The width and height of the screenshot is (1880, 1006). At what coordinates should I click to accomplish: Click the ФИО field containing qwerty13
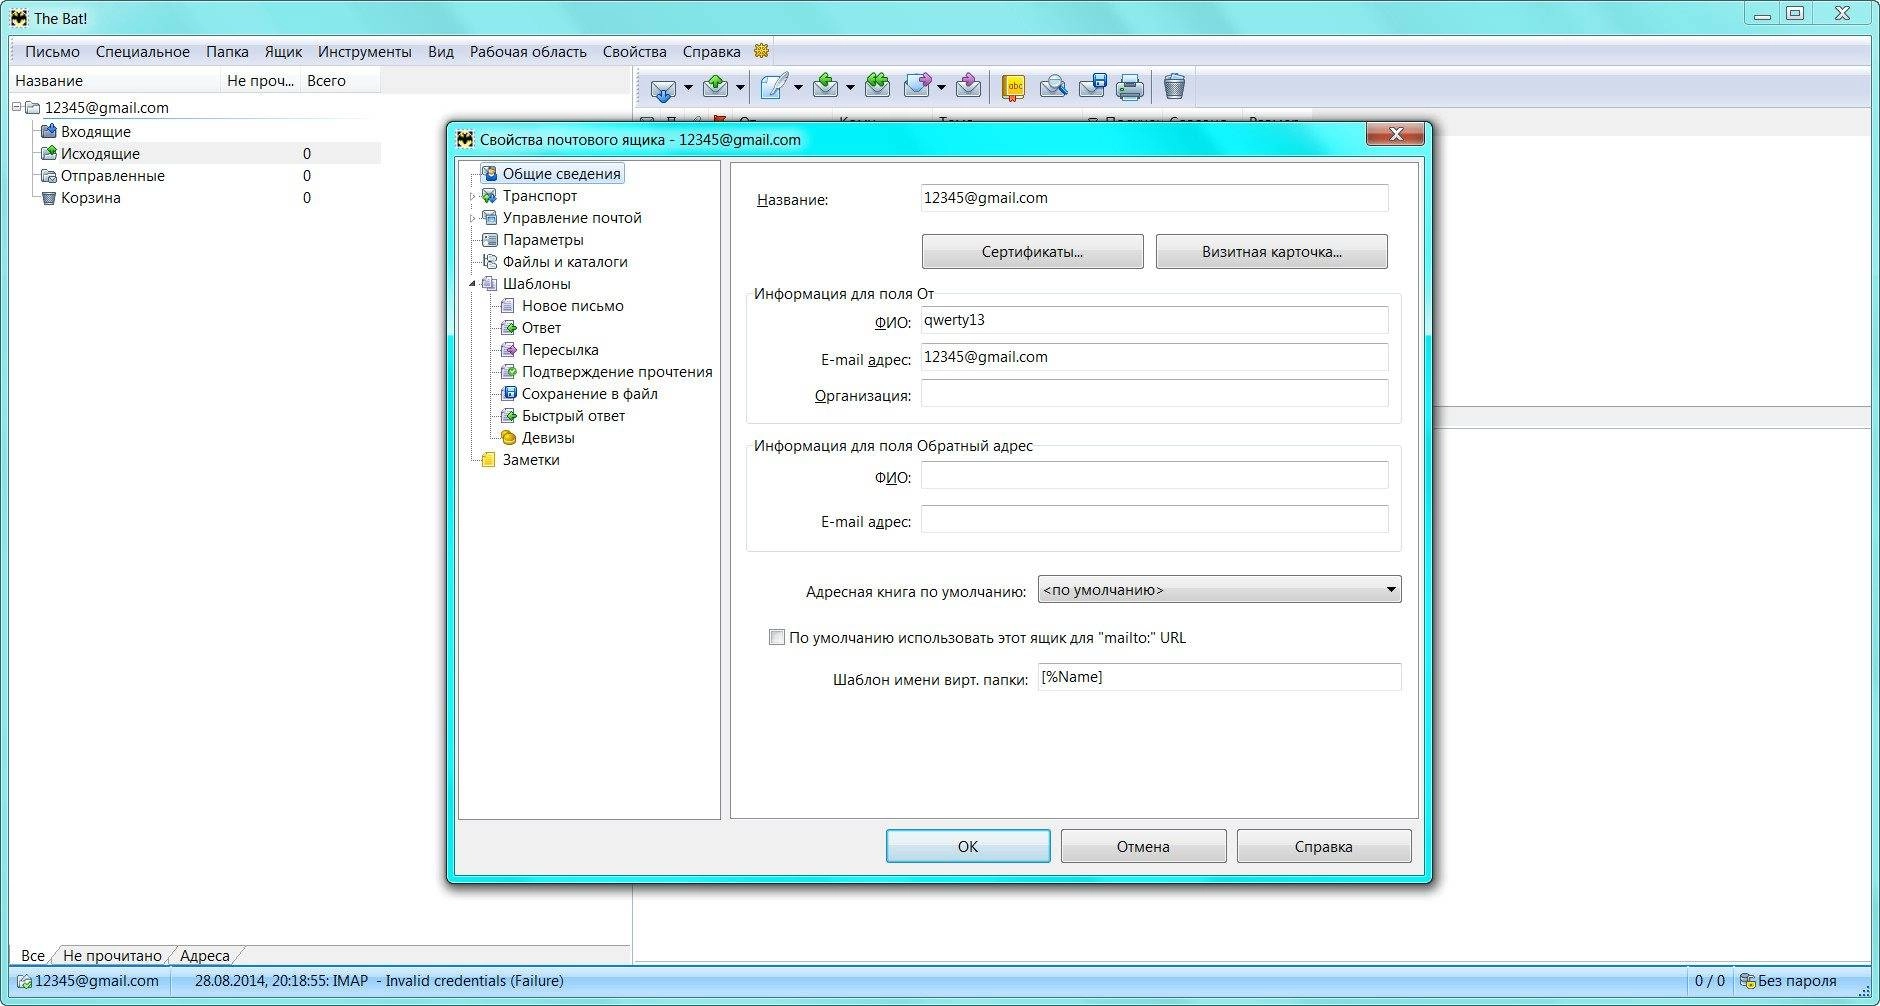coord(1154,320)
